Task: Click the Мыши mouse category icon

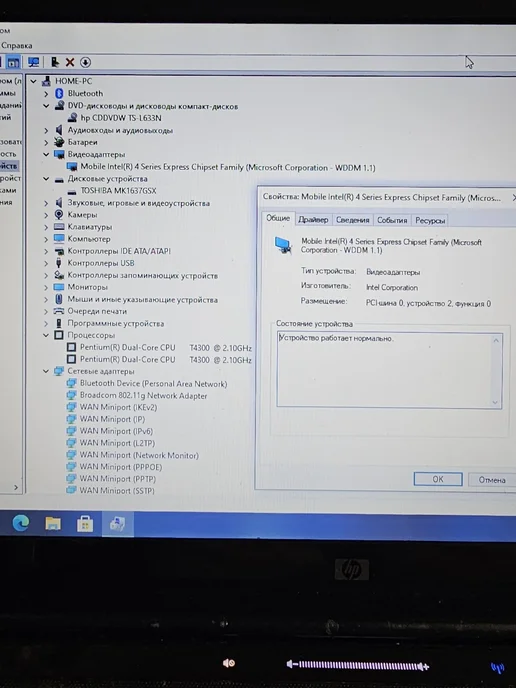Action: click(59, 299)
